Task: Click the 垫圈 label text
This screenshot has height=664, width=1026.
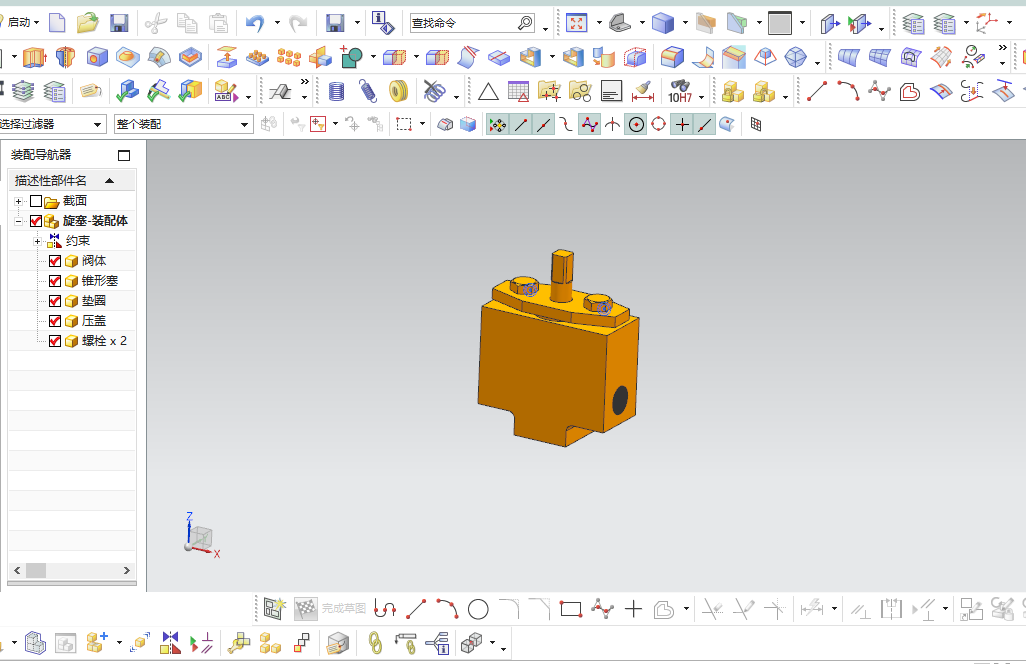Action: (x=94, y=301)
